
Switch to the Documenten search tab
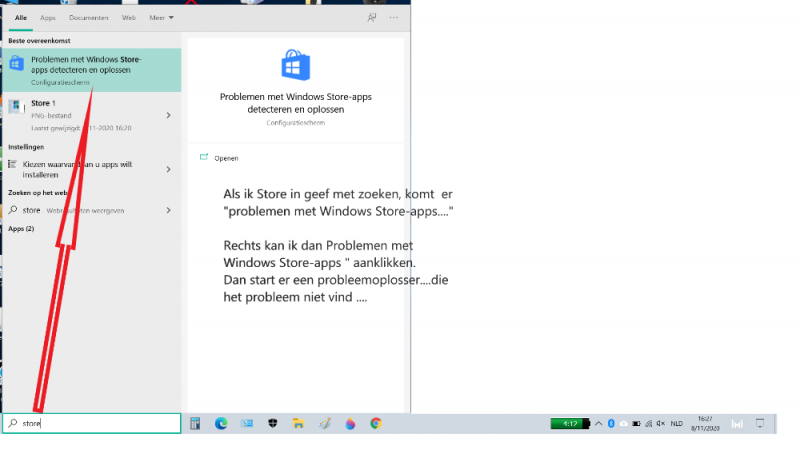88,18
